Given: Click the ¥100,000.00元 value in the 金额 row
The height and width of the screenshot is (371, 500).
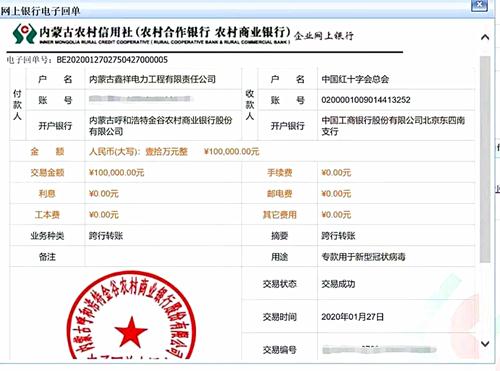Looking at the screenshot, I should (231, 152).
